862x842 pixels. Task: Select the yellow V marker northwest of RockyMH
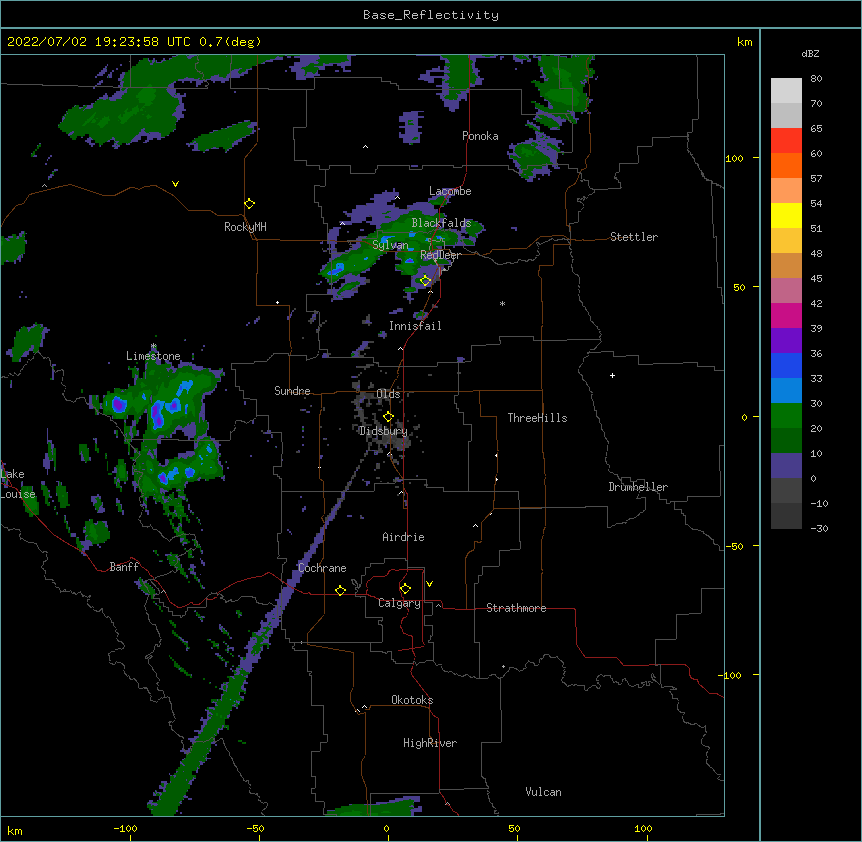click(175, 184)
